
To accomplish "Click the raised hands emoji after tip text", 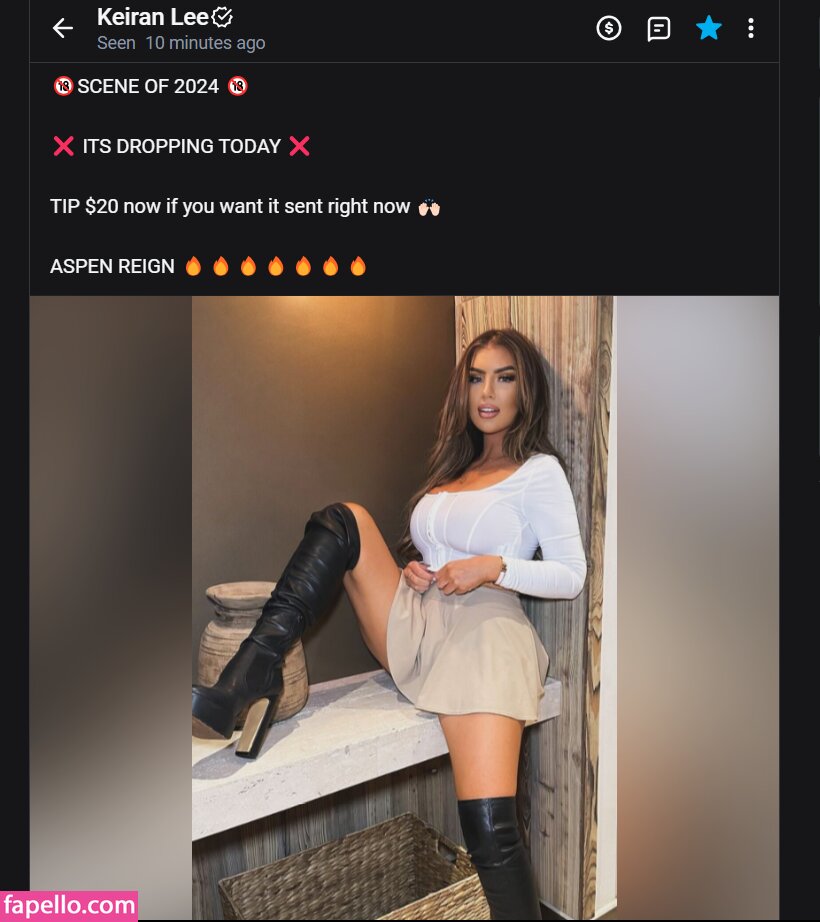I will point(429,207).
